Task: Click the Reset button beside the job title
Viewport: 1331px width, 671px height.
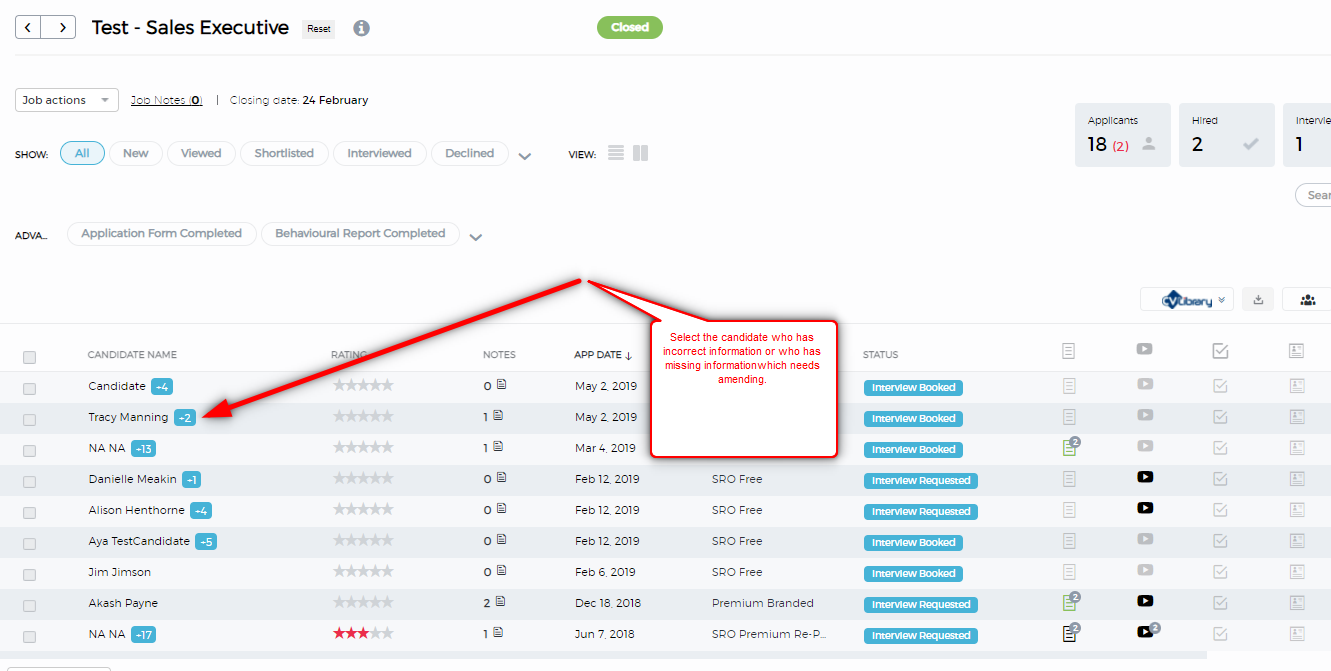Action: [x=318, y=28]
